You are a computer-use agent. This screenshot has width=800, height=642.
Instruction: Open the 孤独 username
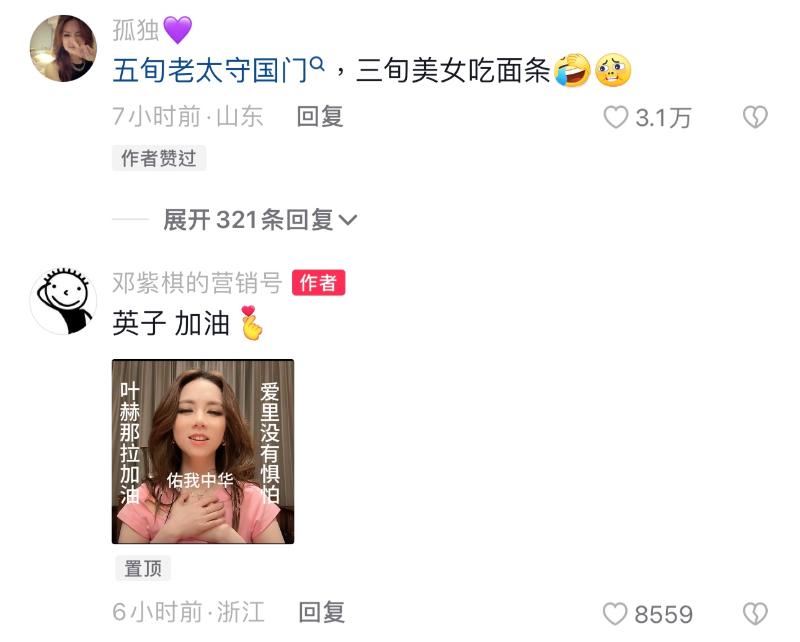136,30
